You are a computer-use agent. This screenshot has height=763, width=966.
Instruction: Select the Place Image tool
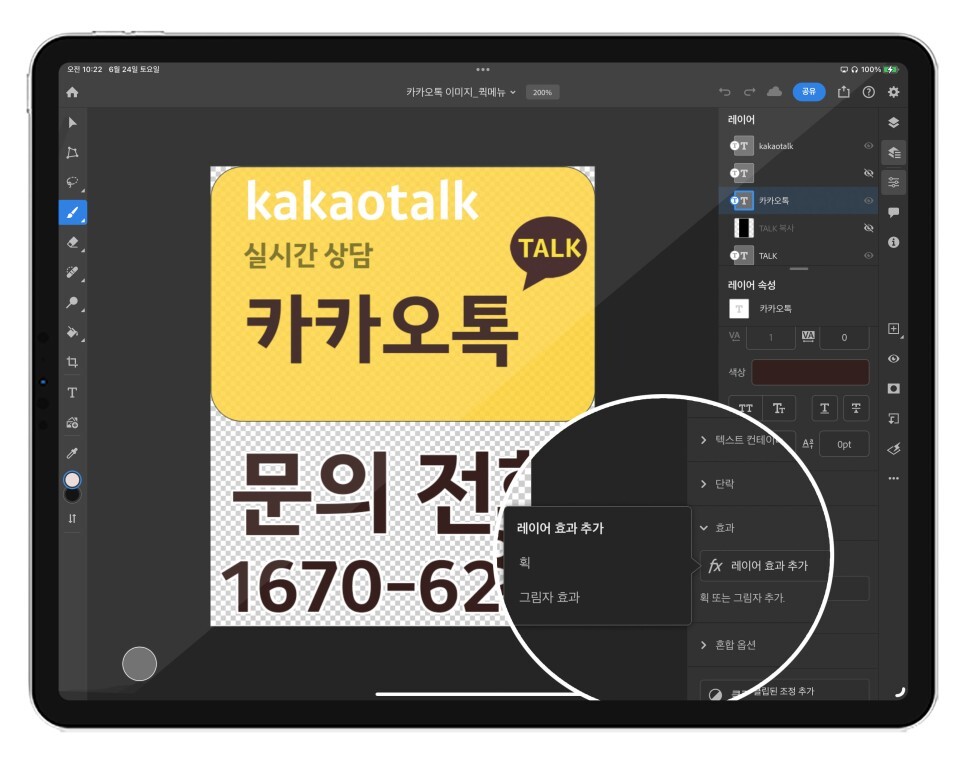72,423
